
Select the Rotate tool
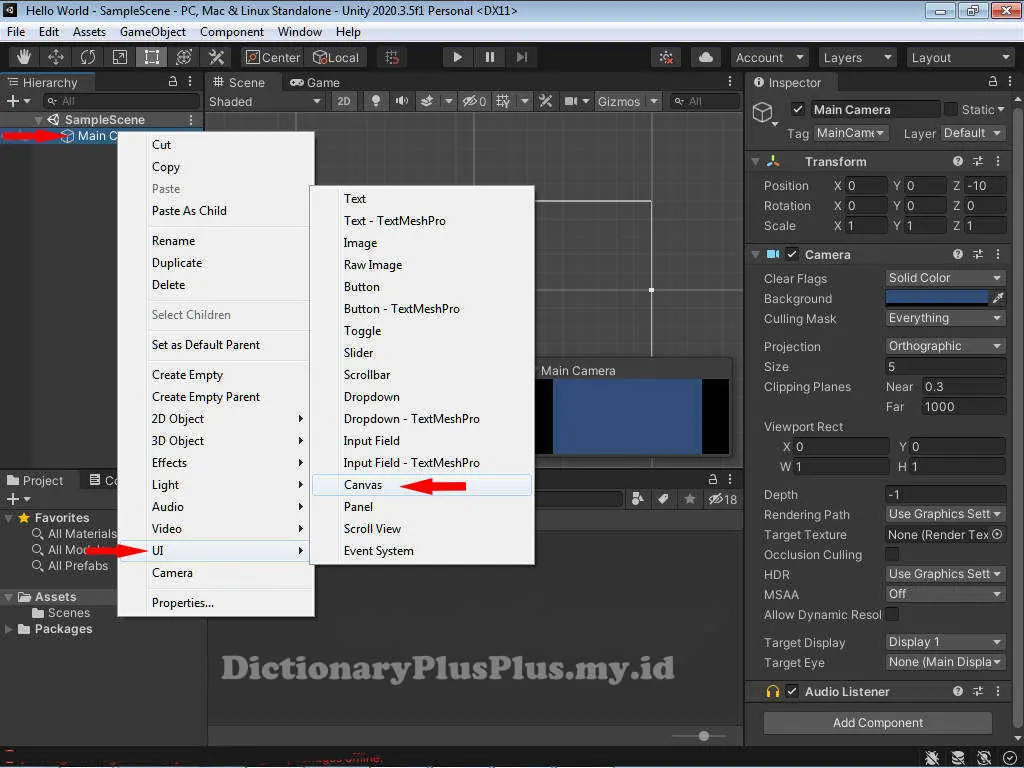click(x=88, y=57)
